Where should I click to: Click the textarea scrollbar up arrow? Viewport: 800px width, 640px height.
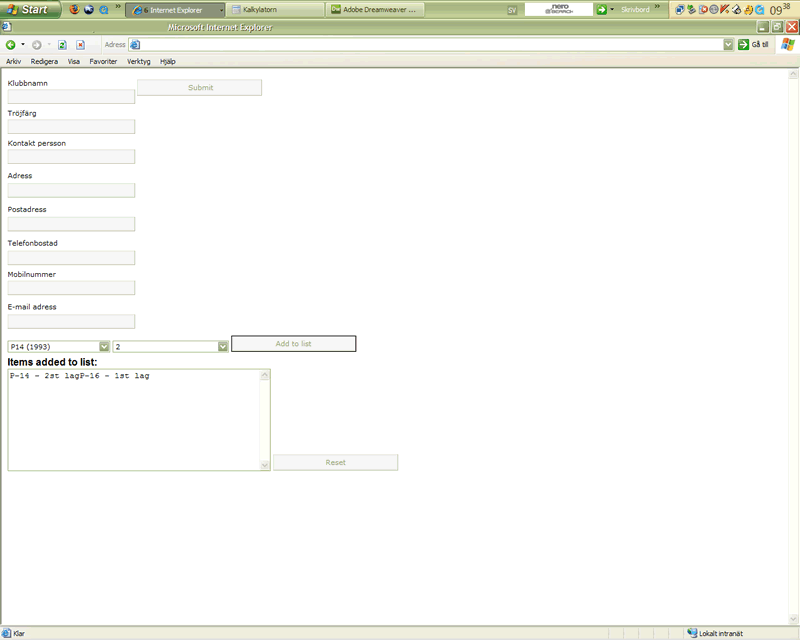point(264,375)
